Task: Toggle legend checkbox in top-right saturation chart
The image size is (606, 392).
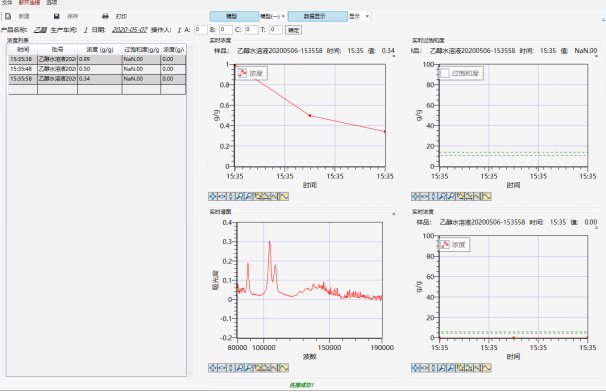Action: click(x=445, y=73)
